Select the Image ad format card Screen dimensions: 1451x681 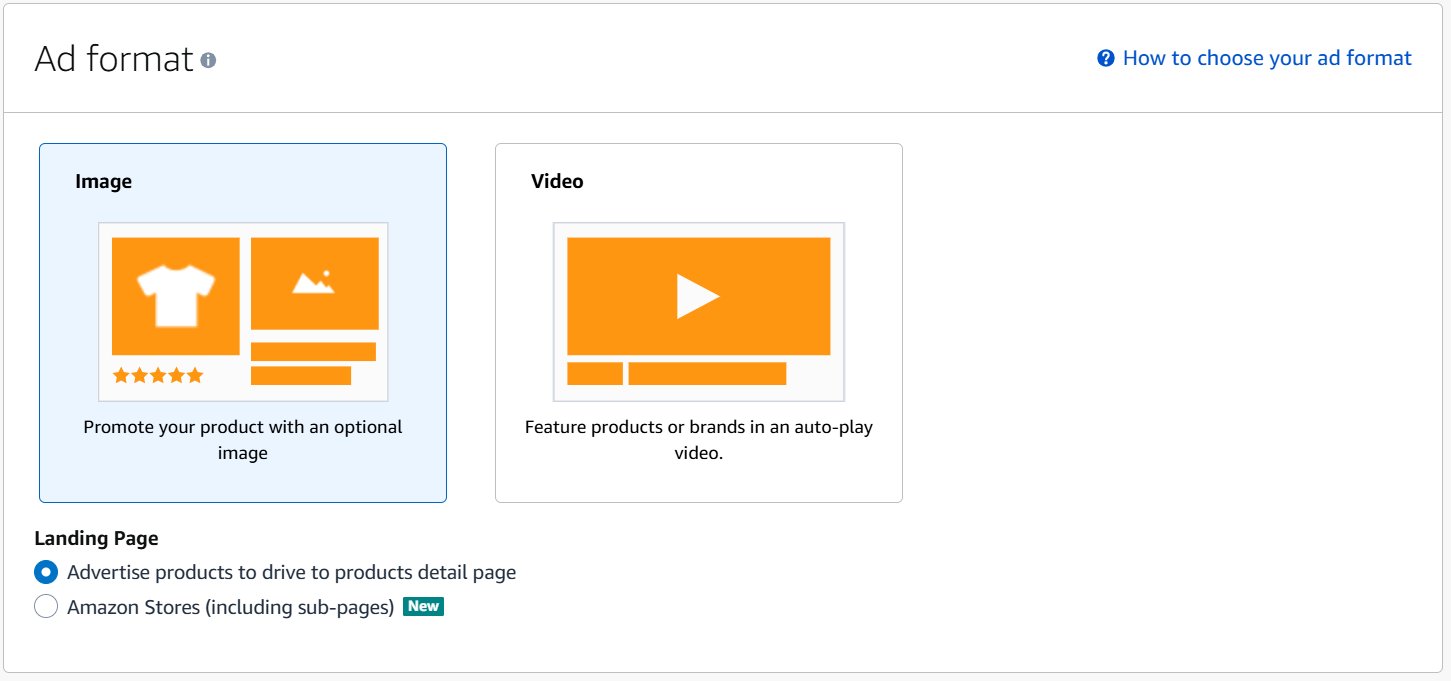click(x=242, y=322)
